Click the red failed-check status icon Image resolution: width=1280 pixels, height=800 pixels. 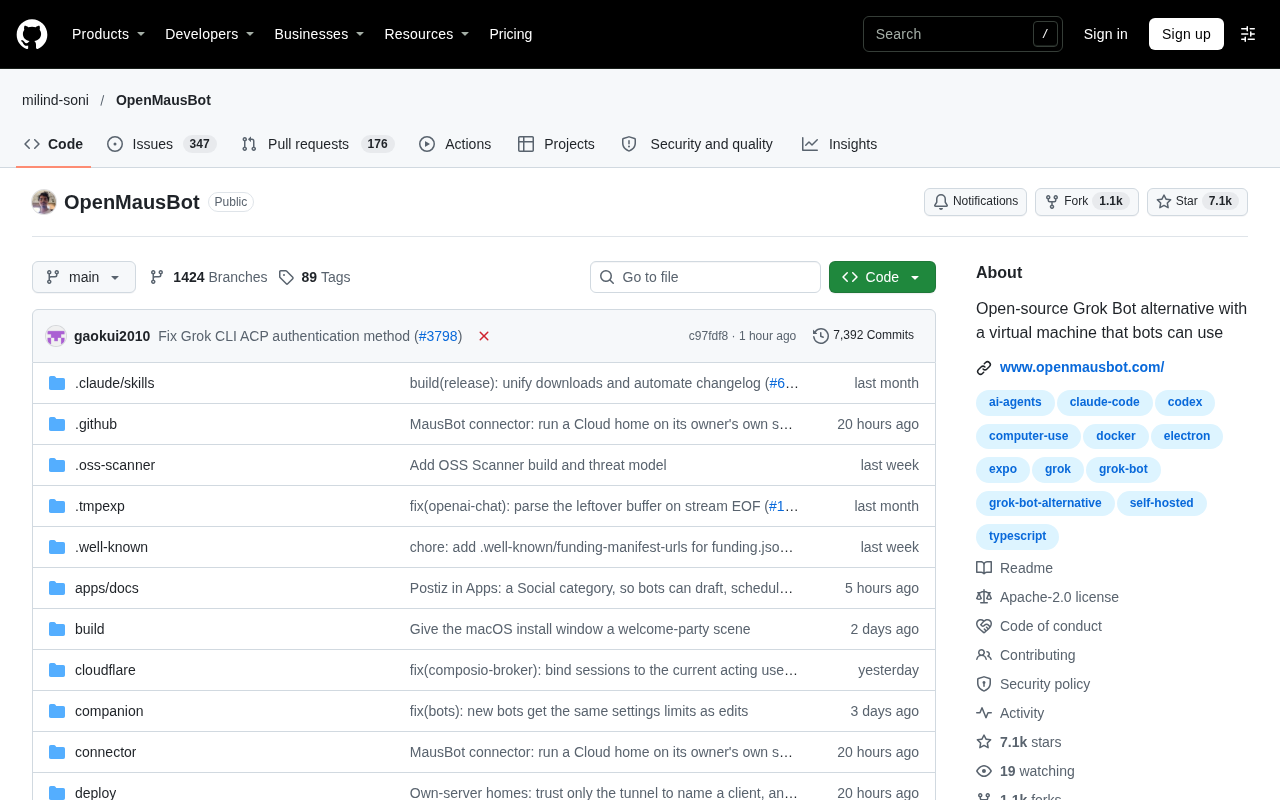point(484,336)
